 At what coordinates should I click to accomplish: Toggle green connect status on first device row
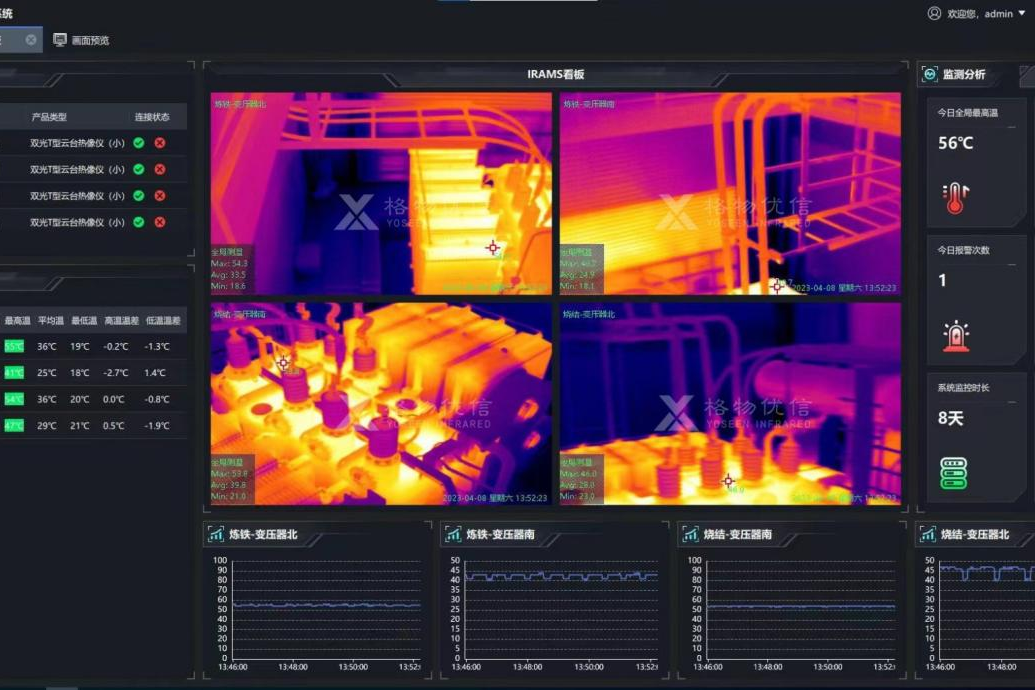click(x=139, y=143)
